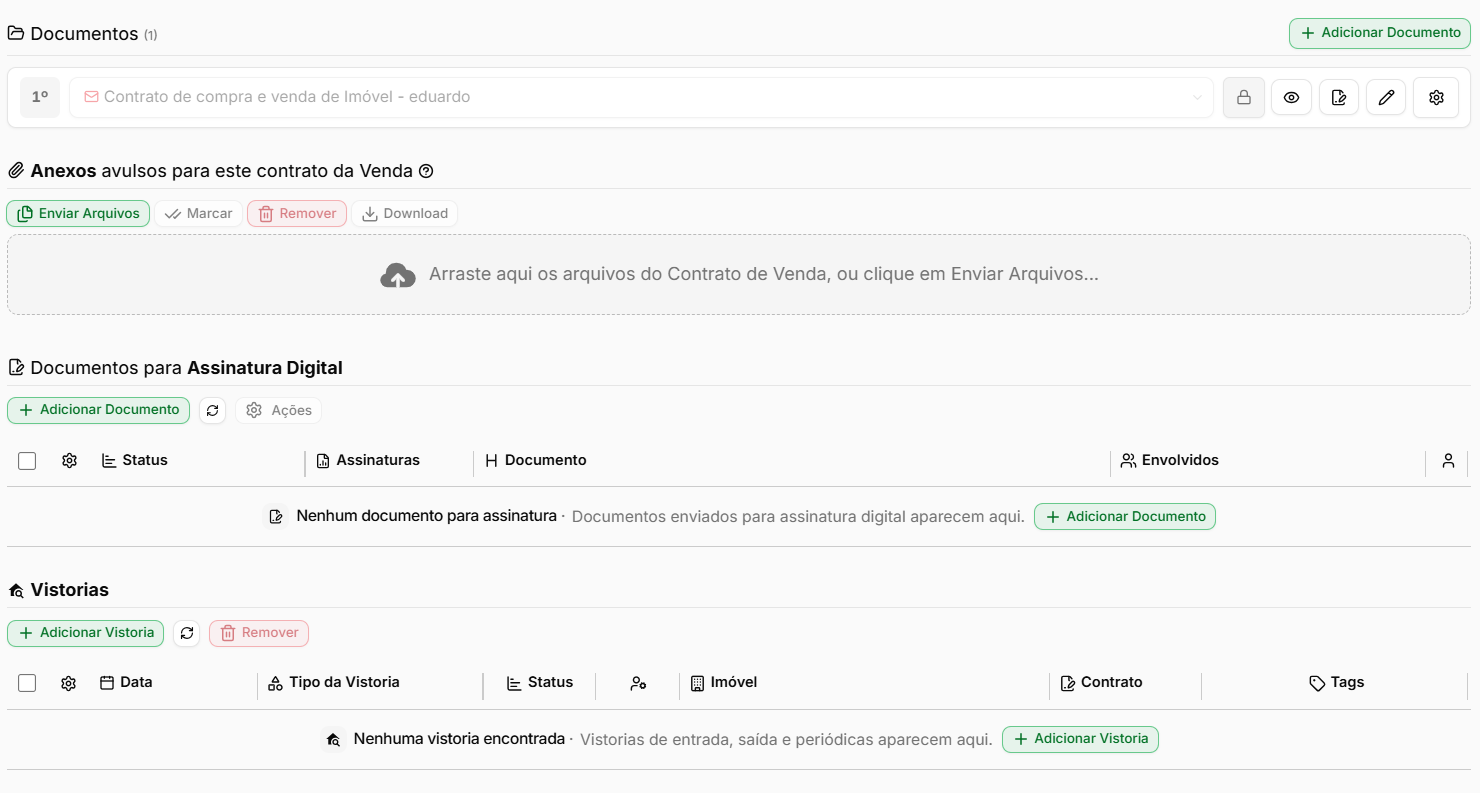The width and height of the screenshot is (1480, 793).
Task: Click the Tipo da Vistoria column header
Action: coord(334,683)
